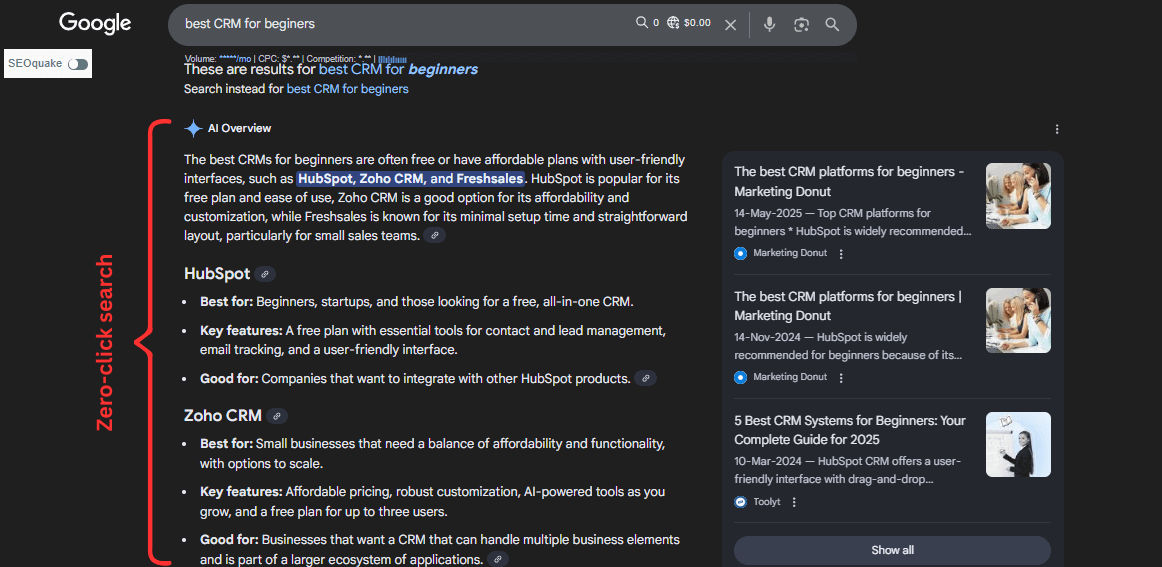The height and width of the screenshot is (567, 1162).
Task: Click thumbnail of 14-May-2025 Marketing Donut card
Action: [1018, 196]
